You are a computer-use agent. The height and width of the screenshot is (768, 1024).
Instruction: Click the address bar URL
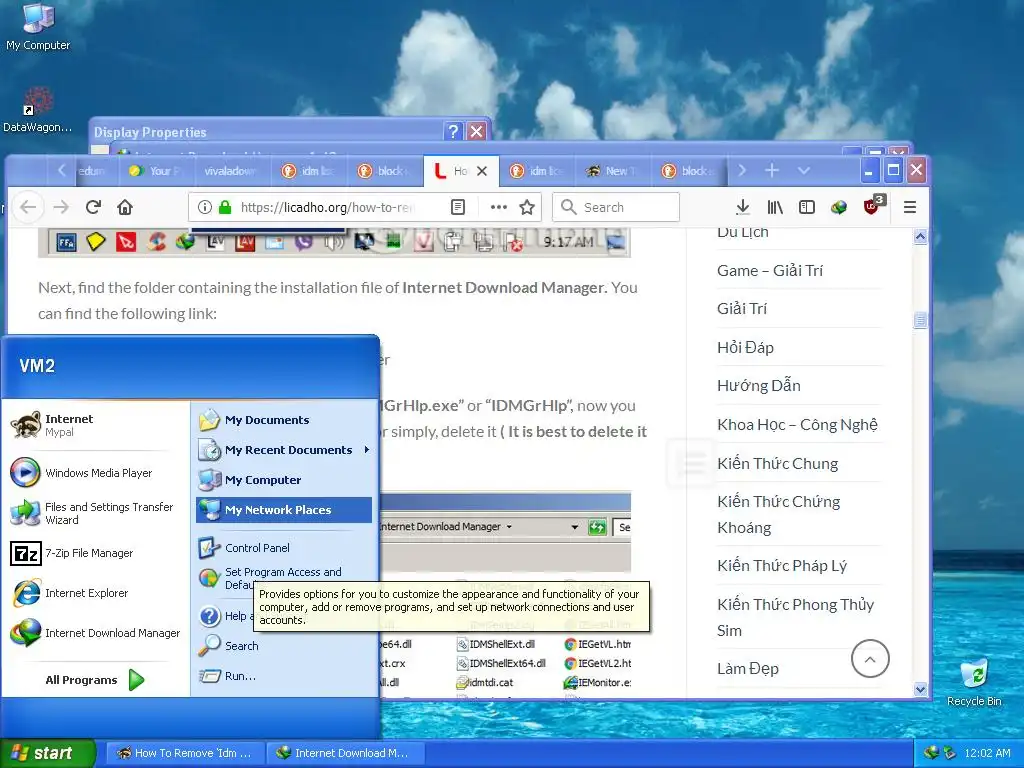point(327,207)
